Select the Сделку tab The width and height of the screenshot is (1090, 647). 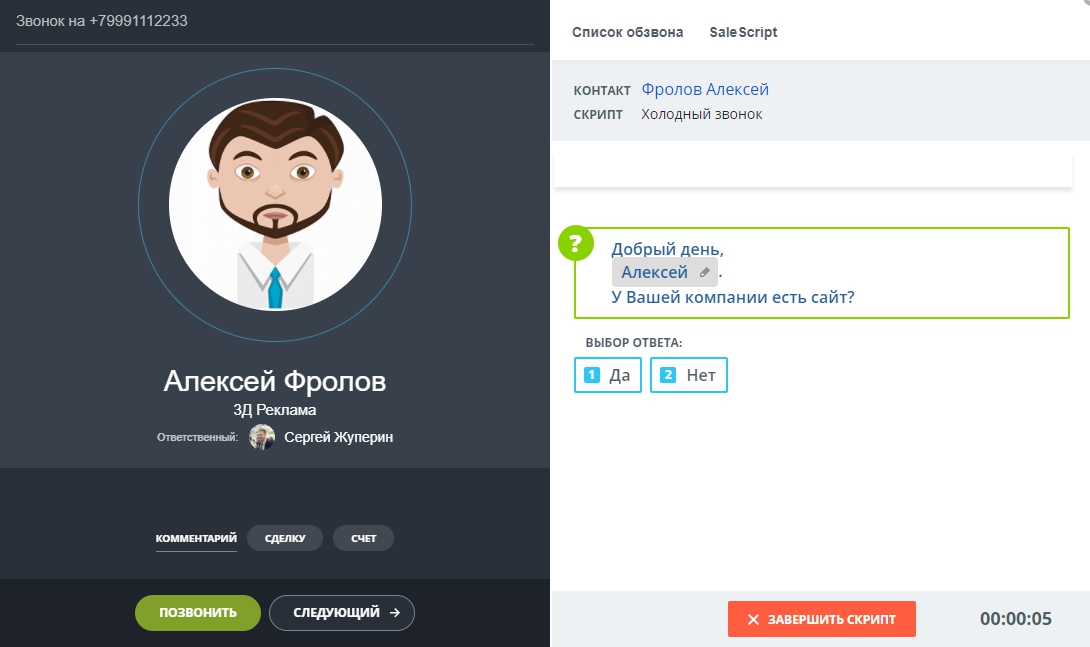285,539
